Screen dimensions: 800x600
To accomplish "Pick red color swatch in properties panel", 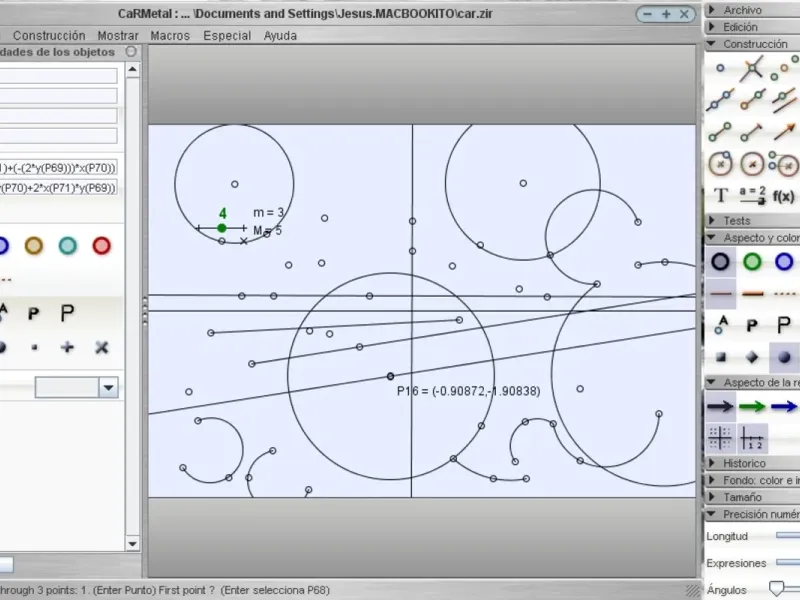I will tap(102, 246).
